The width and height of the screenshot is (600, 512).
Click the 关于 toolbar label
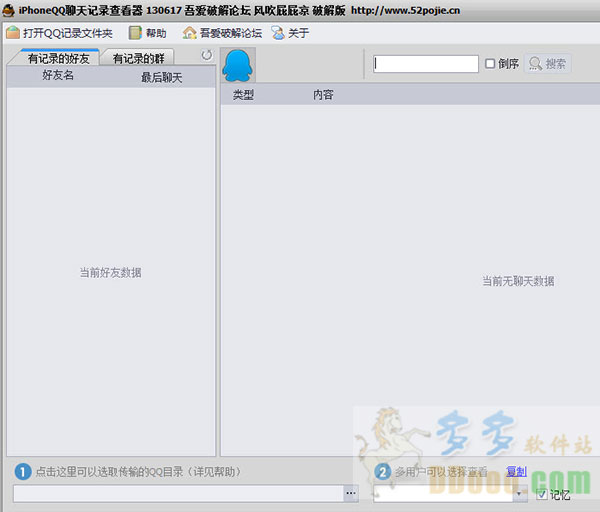click(x=298, y=33)
